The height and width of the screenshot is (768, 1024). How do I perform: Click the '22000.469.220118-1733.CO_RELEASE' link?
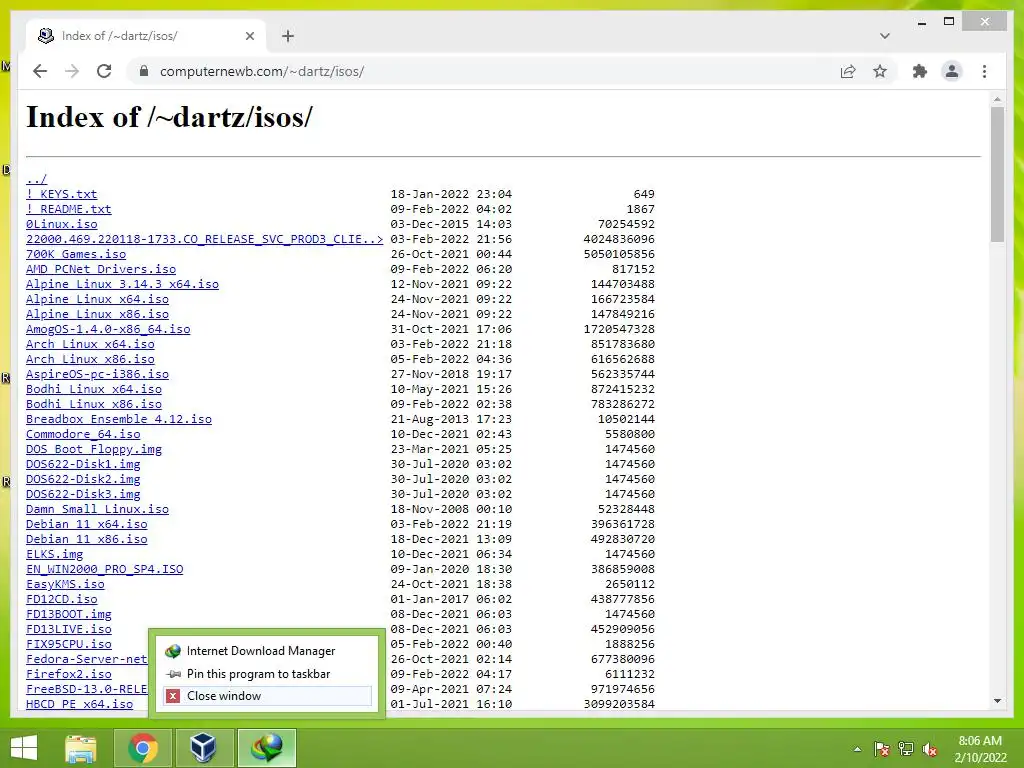click(x=204, y=239)
